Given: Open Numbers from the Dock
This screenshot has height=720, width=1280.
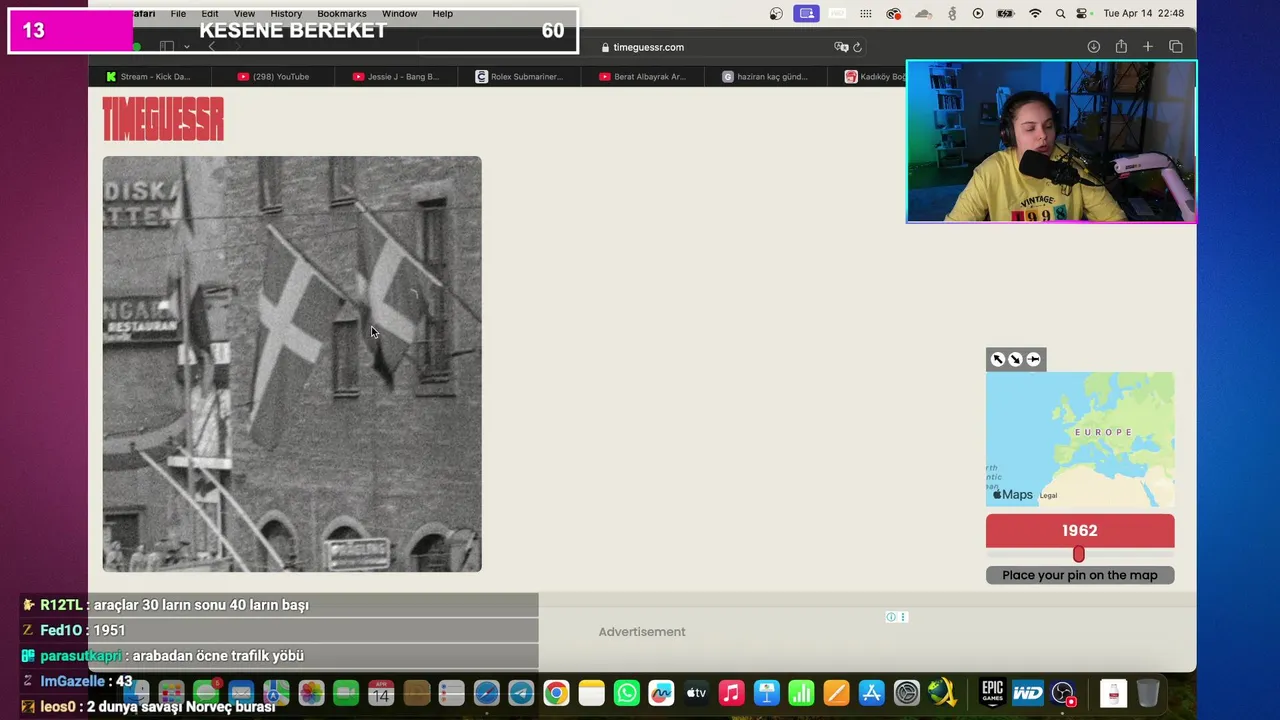Looking at the screenshot, I should click(801, 693).
